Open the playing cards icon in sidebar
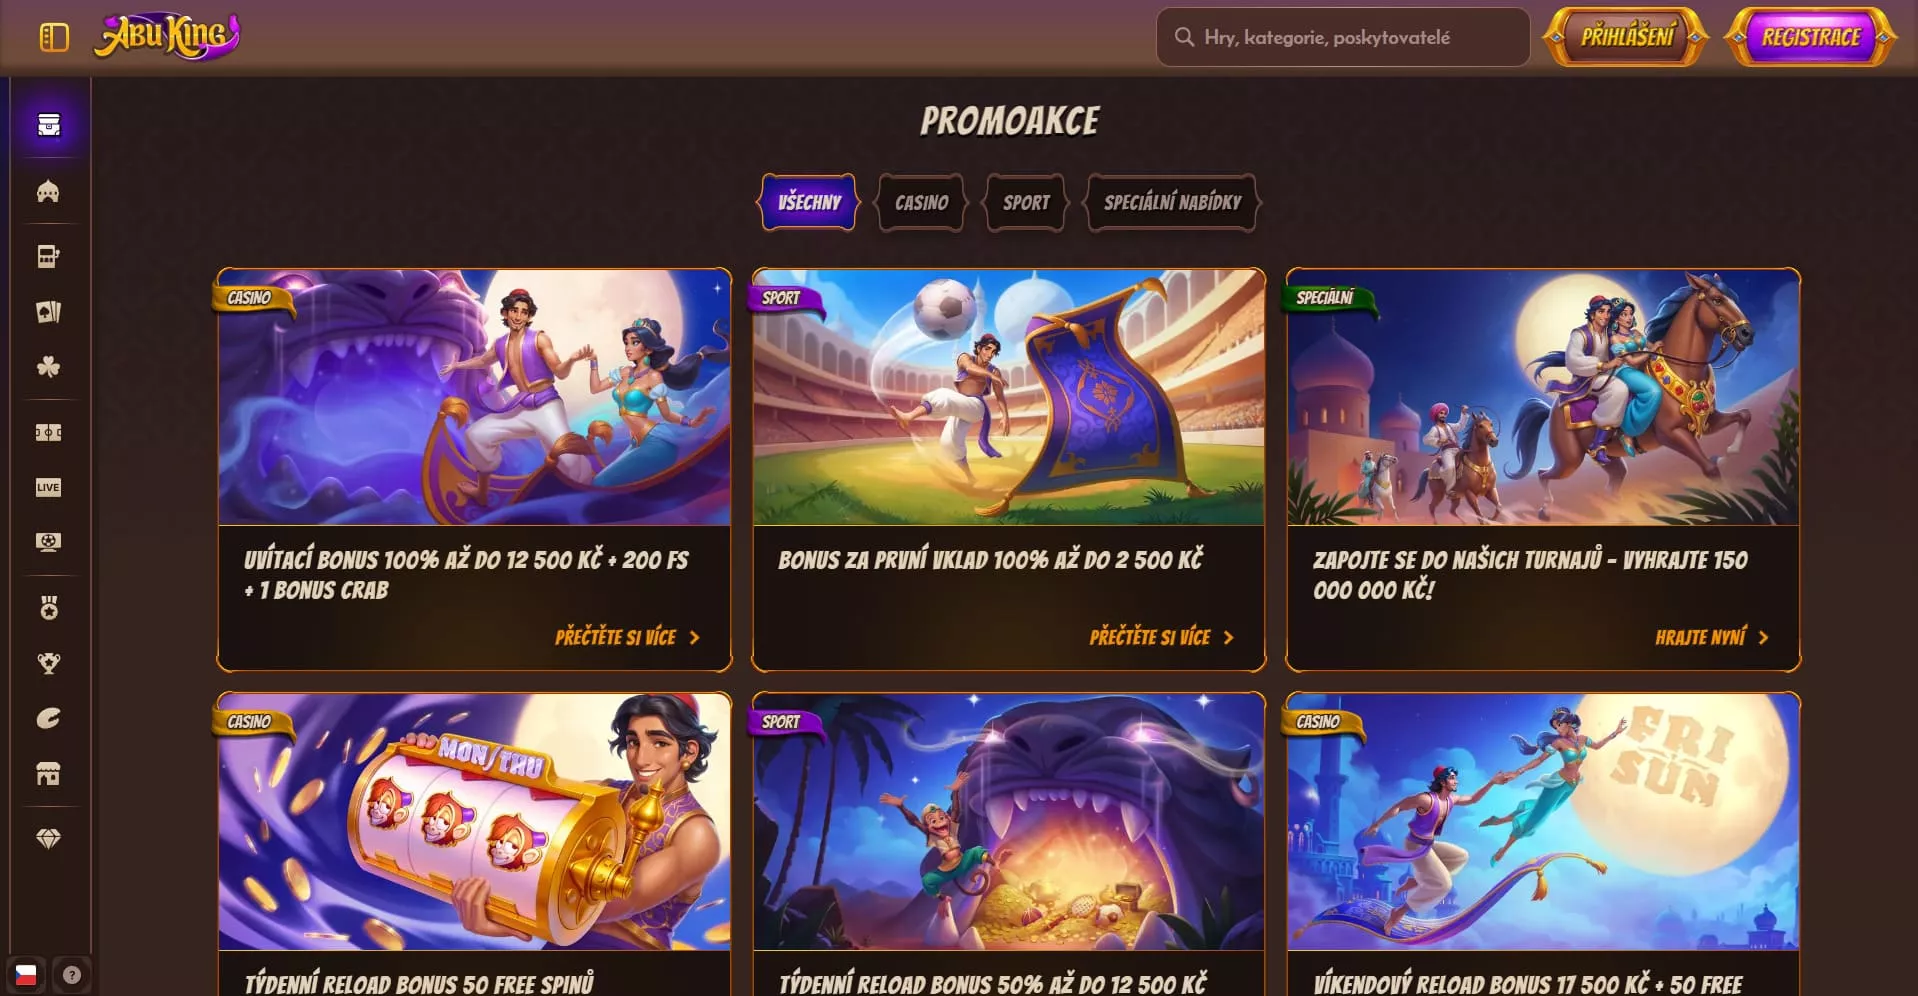The image size is (1918, 996). [x=48, y=312]
